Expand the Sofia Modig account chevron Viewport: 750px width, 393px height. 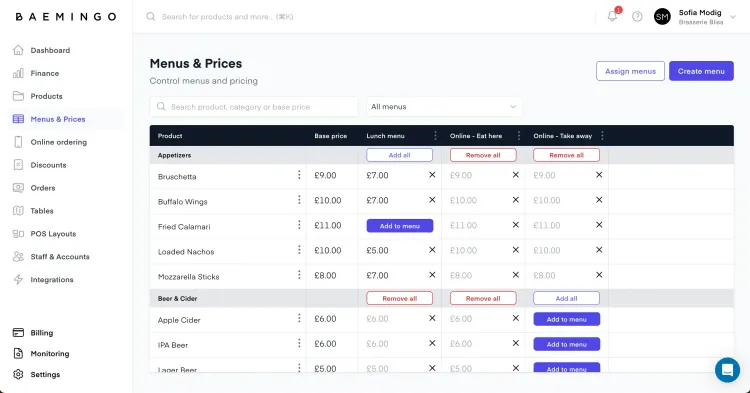coord(732,17)
